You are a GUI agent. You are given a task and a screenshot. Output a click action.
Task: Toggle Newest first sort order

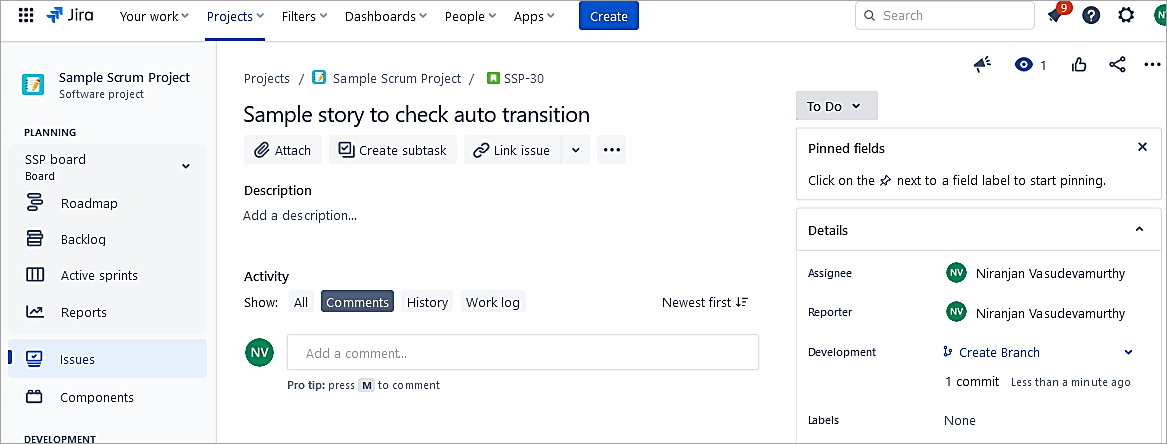(x=704, y=302)
